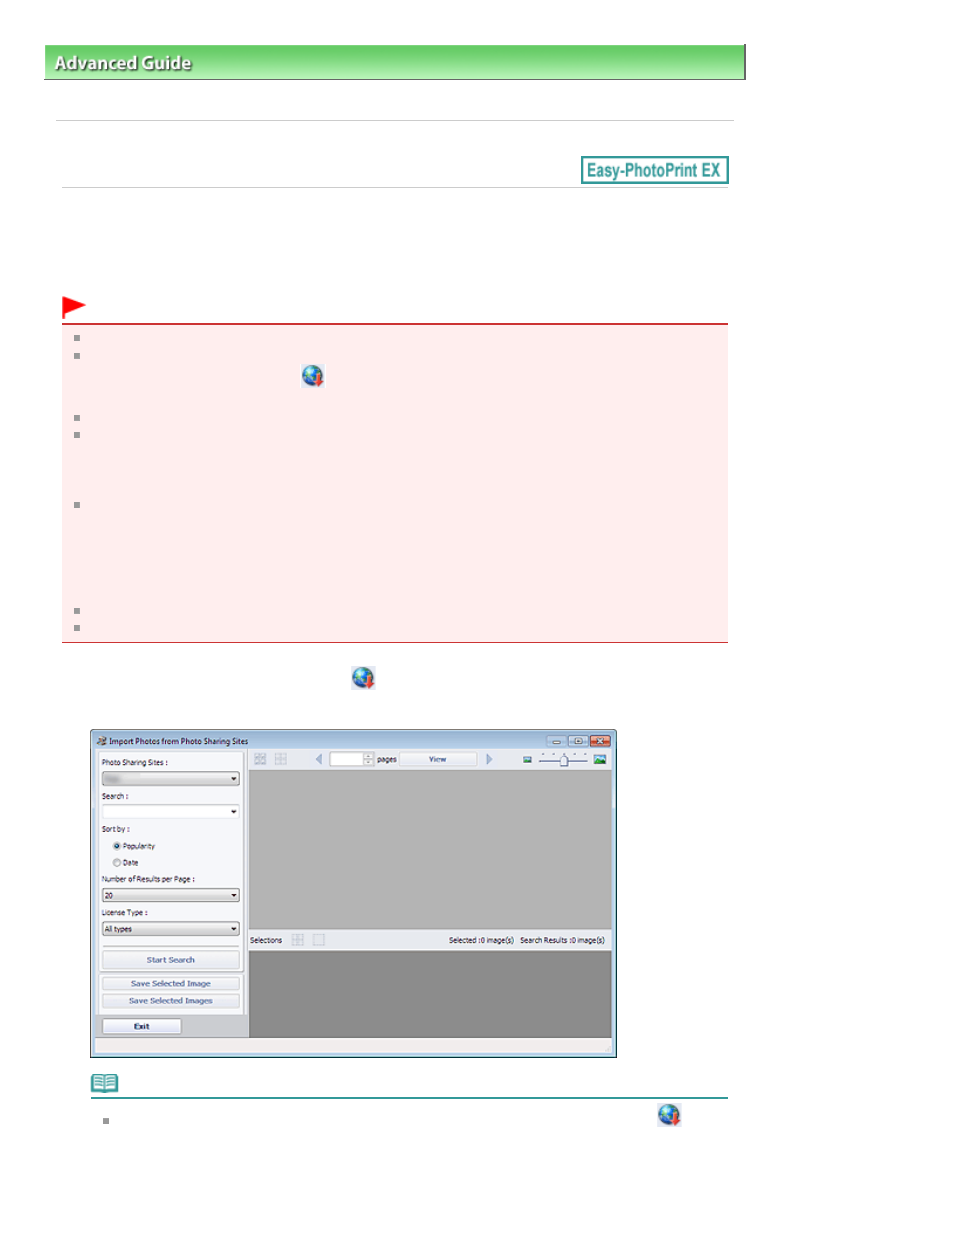Click the 'Search Results :0 image(s)' text
This screenshot has height=1235, width=954.
coord(562,940)
